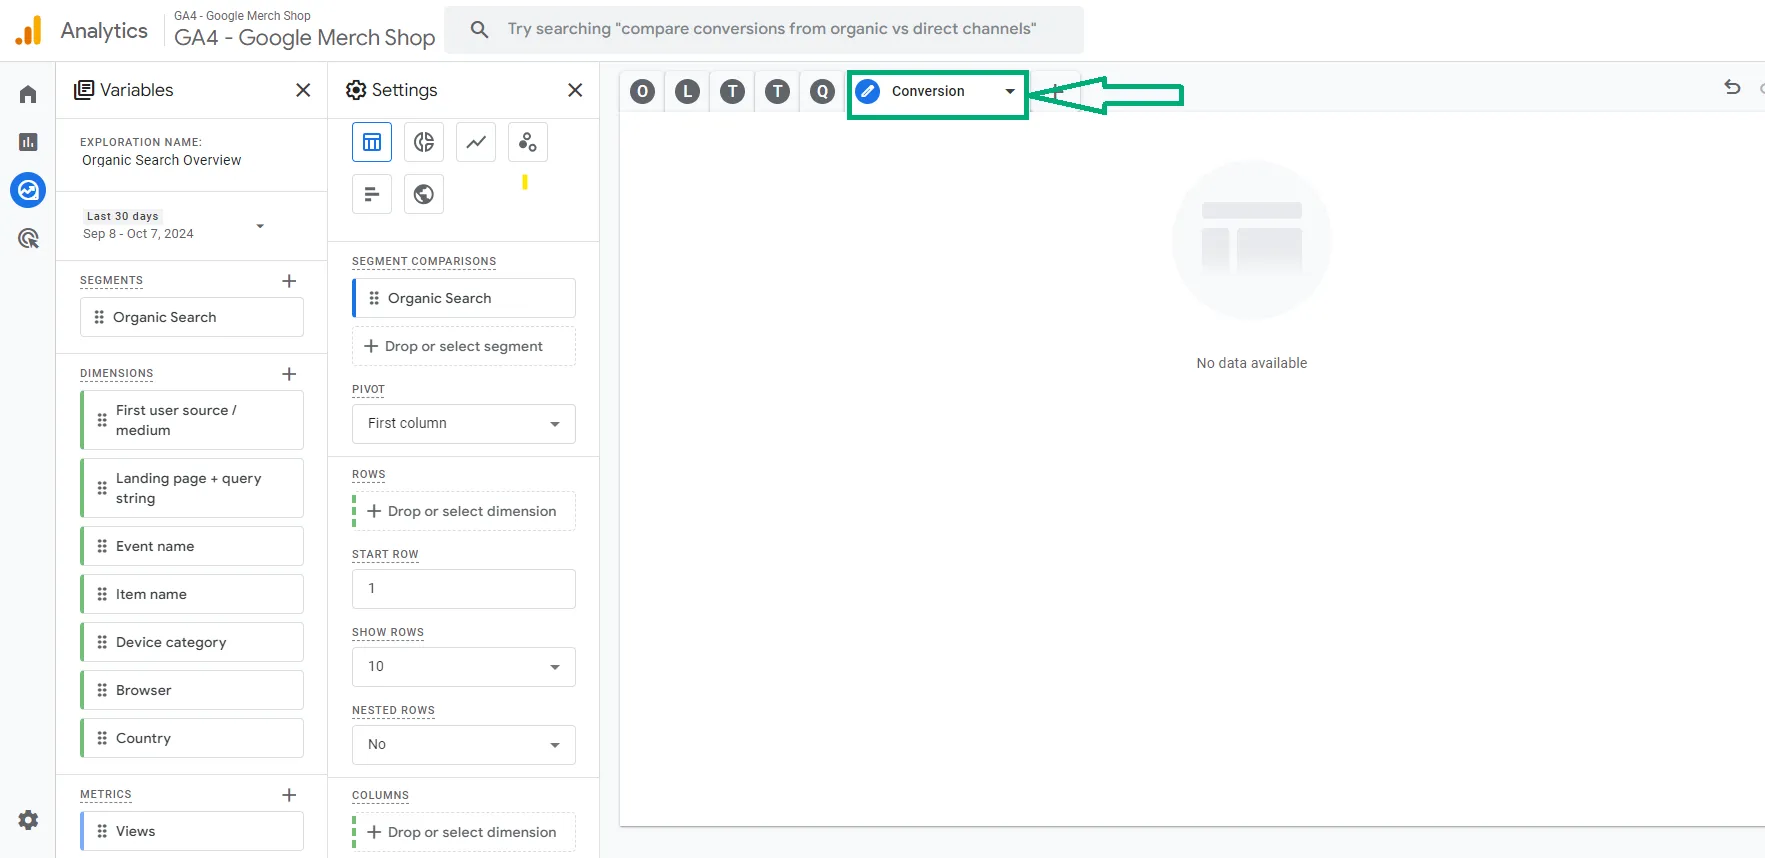Select the Organic Search segment comparison chip
Image resolution: width=1765 pixels, height=858 pixels.
[x=464, y=298]
